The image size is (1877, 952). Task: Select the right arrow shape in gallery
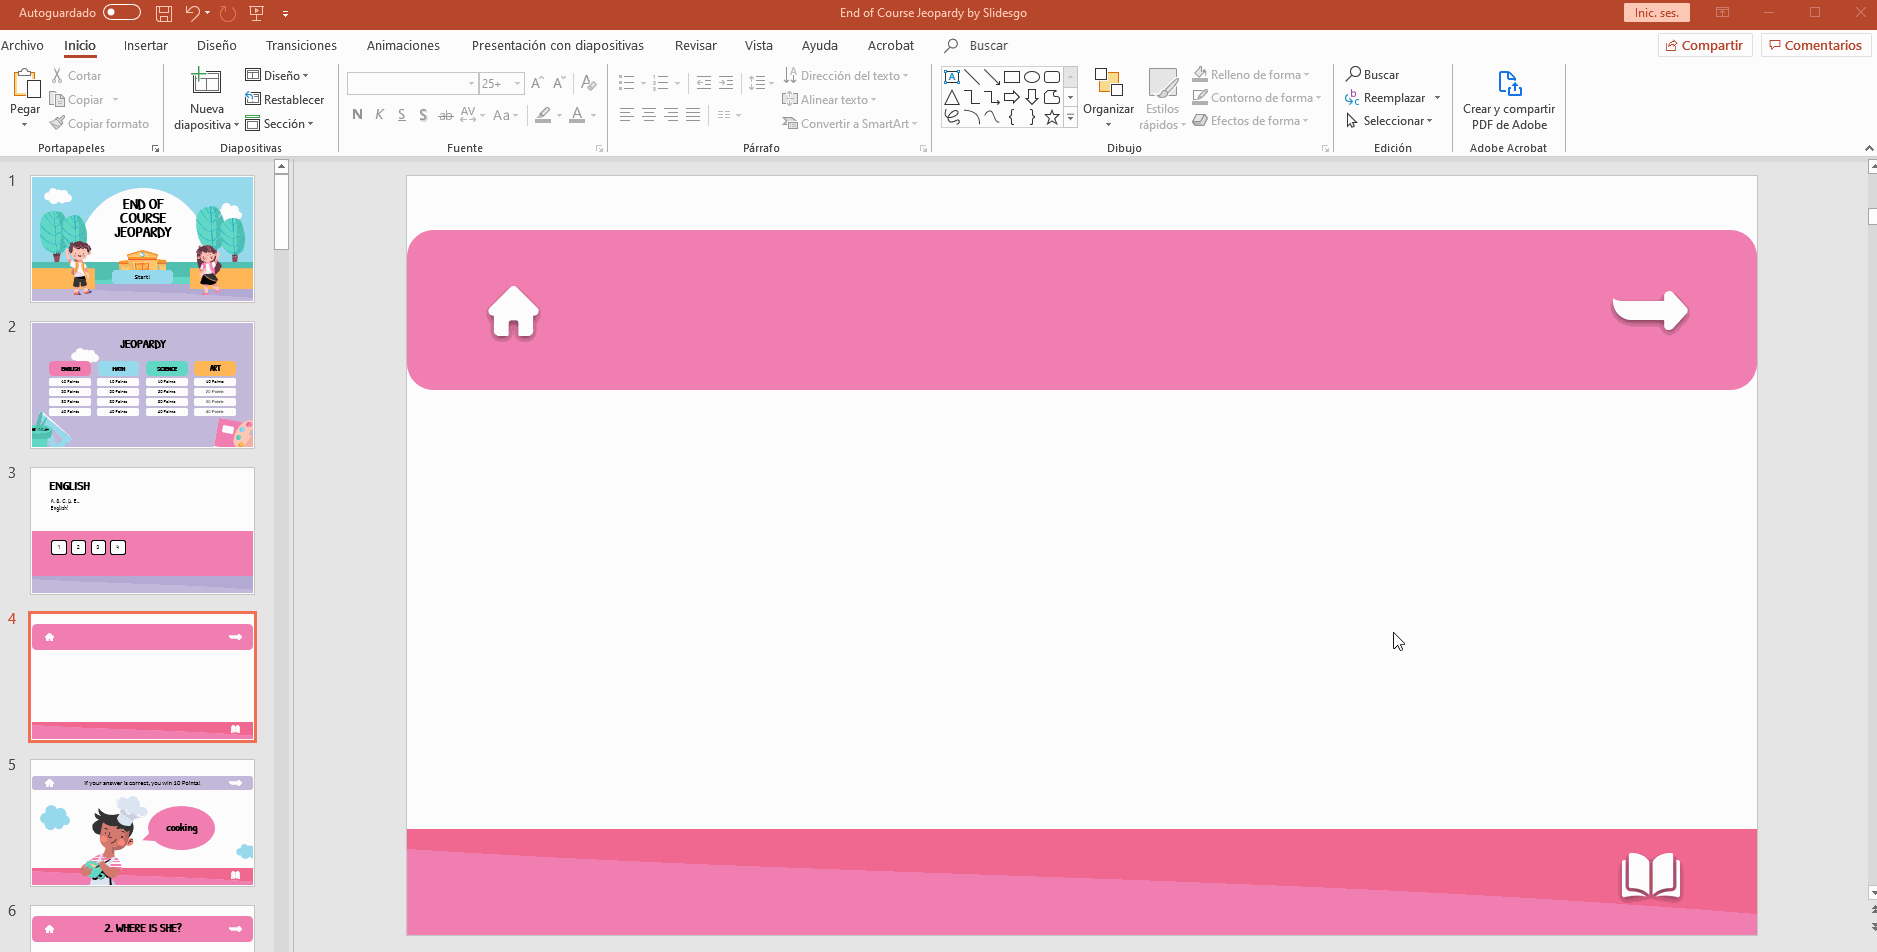click(x=1012, y=97)
